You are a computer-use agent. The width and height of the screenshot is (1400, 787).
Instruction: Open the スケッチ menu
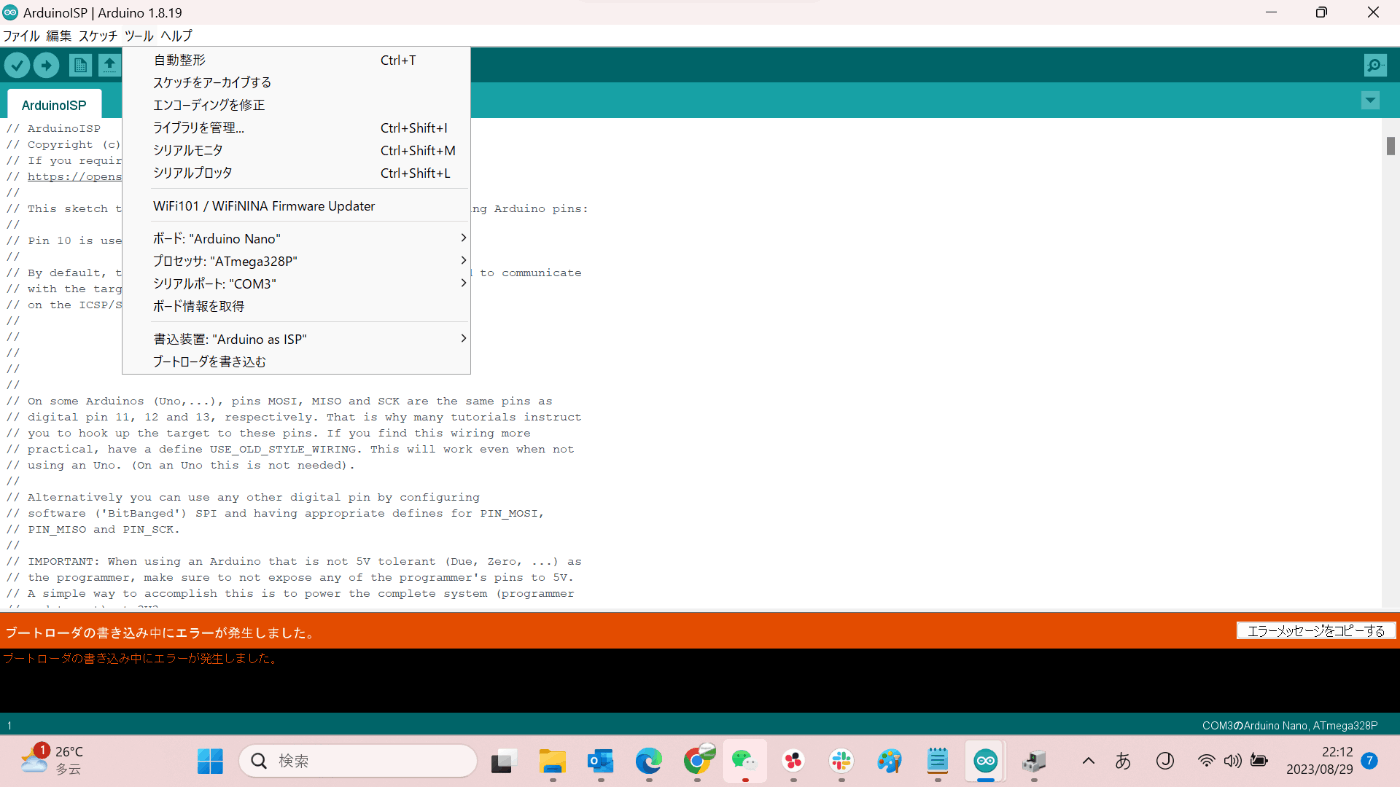coord(98,36)
